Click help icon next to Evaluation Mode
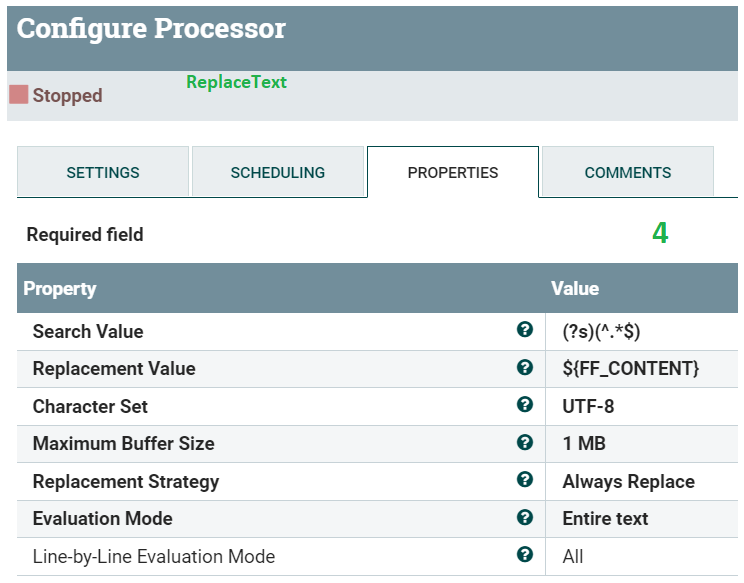Image resolution: width=744 pixels, height=583 pixels. (524, 517)
